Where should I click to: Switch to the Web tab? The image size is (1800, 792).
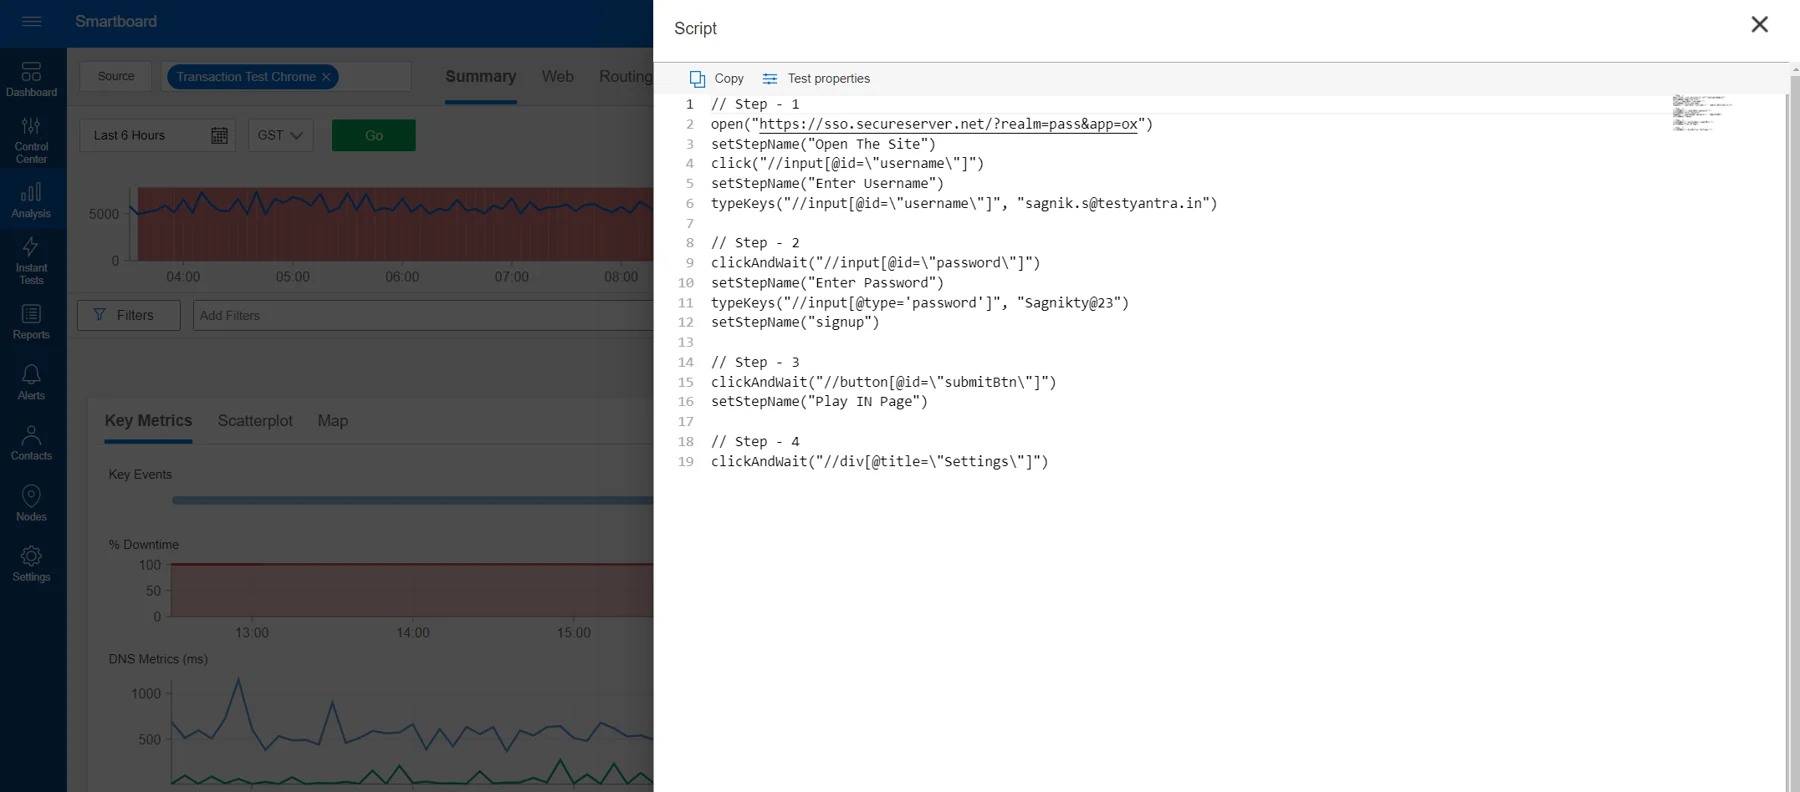click(558, 77)
